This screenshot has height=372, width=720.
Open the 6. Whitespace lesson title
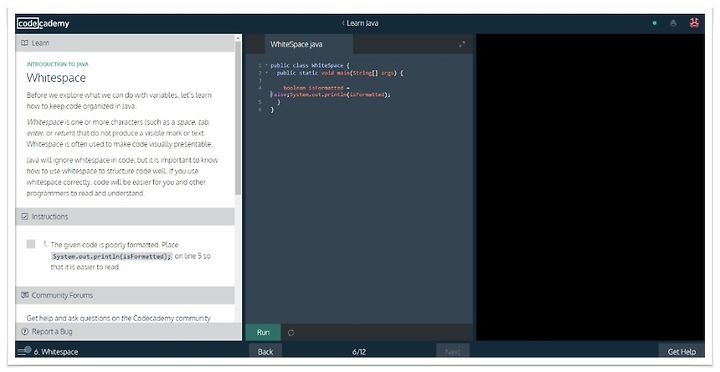(56, 352)
